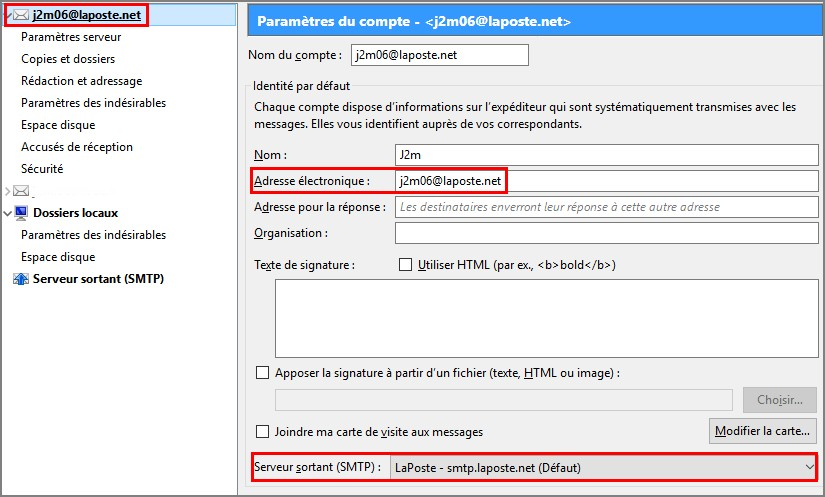The height and width of the screenshot is (497, 825).
Task: Click the envelope icon beside j2m06@laposte.net
Action: coord(21,15)
